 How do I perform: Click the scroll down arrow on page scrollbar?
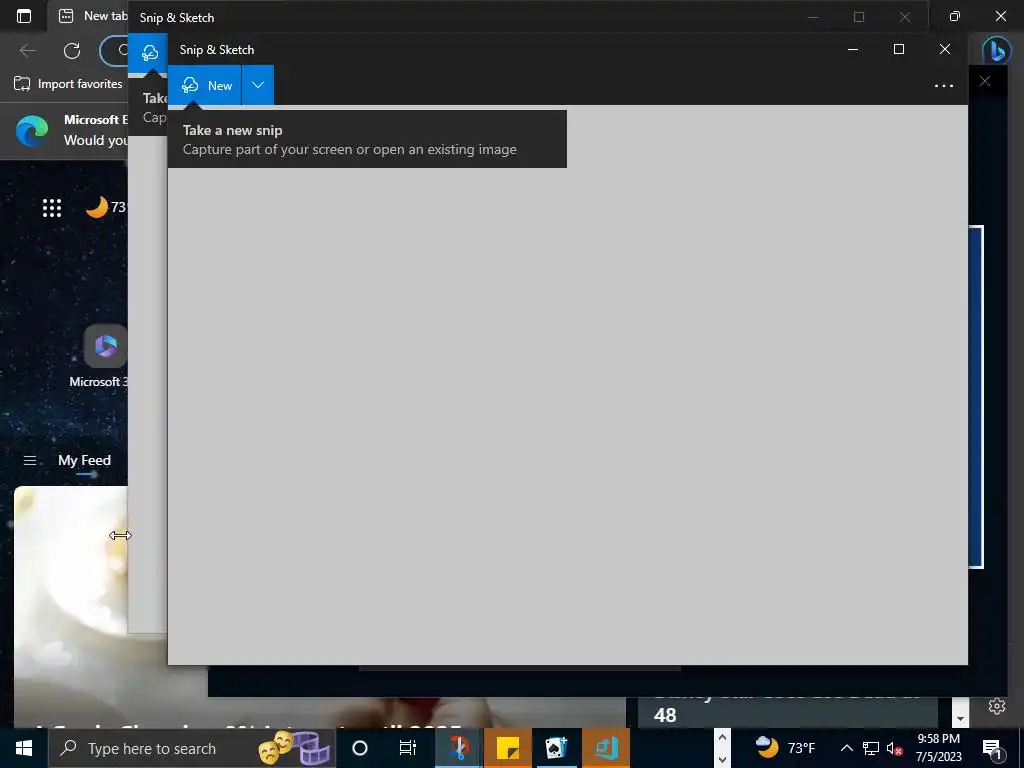960,718
